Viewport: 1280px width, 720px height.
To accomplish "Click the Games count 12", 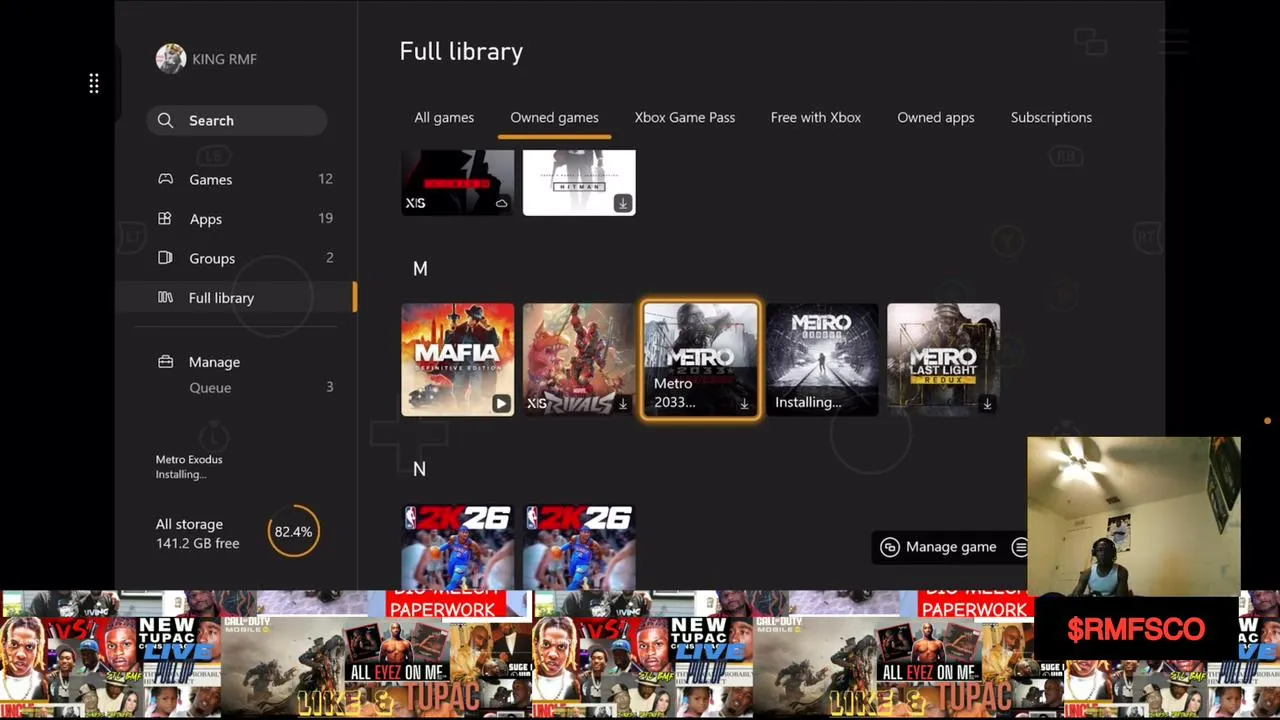I will pyautogui.click(x=325, y=178).
